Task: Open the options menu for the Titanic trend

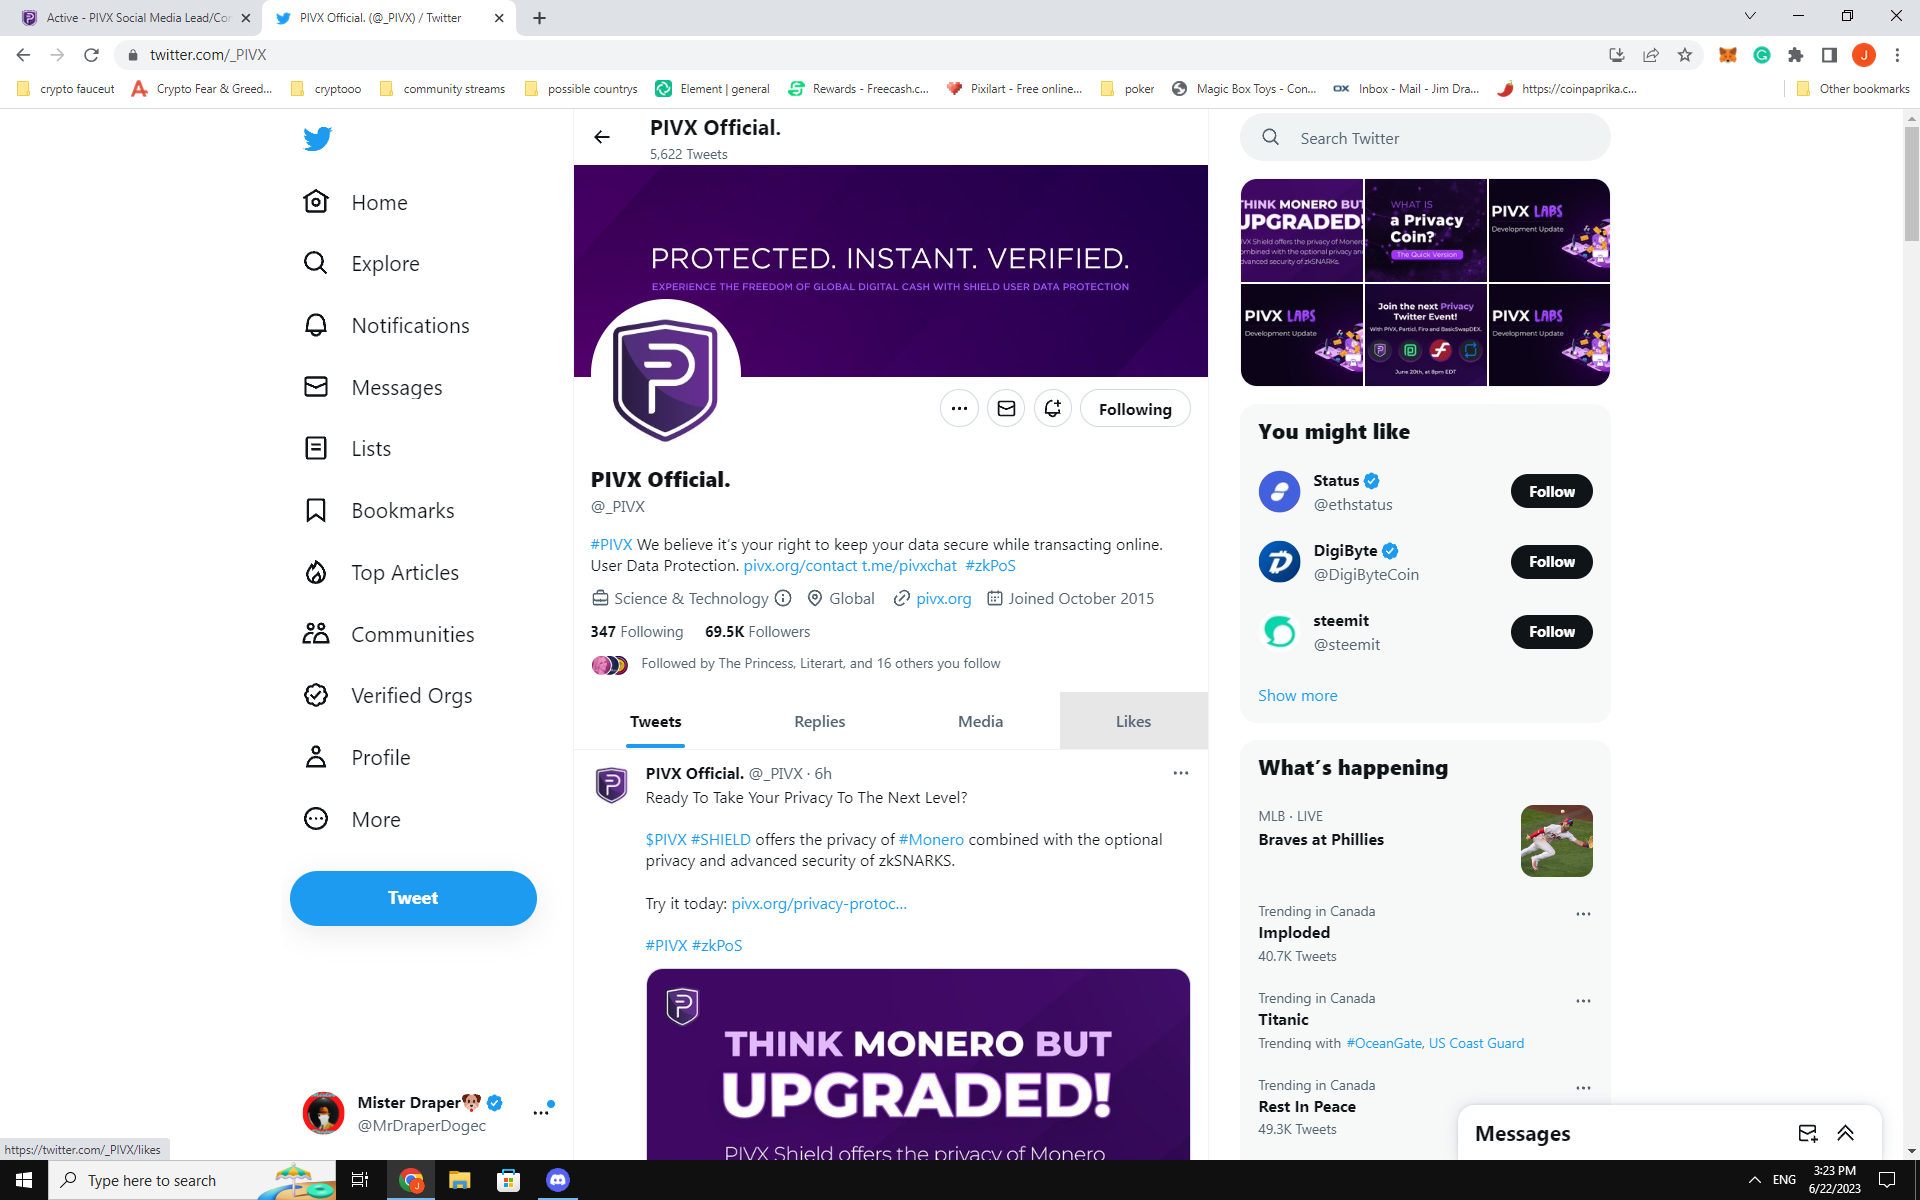Action: pyautogui.click(x=1583, y=1001)
